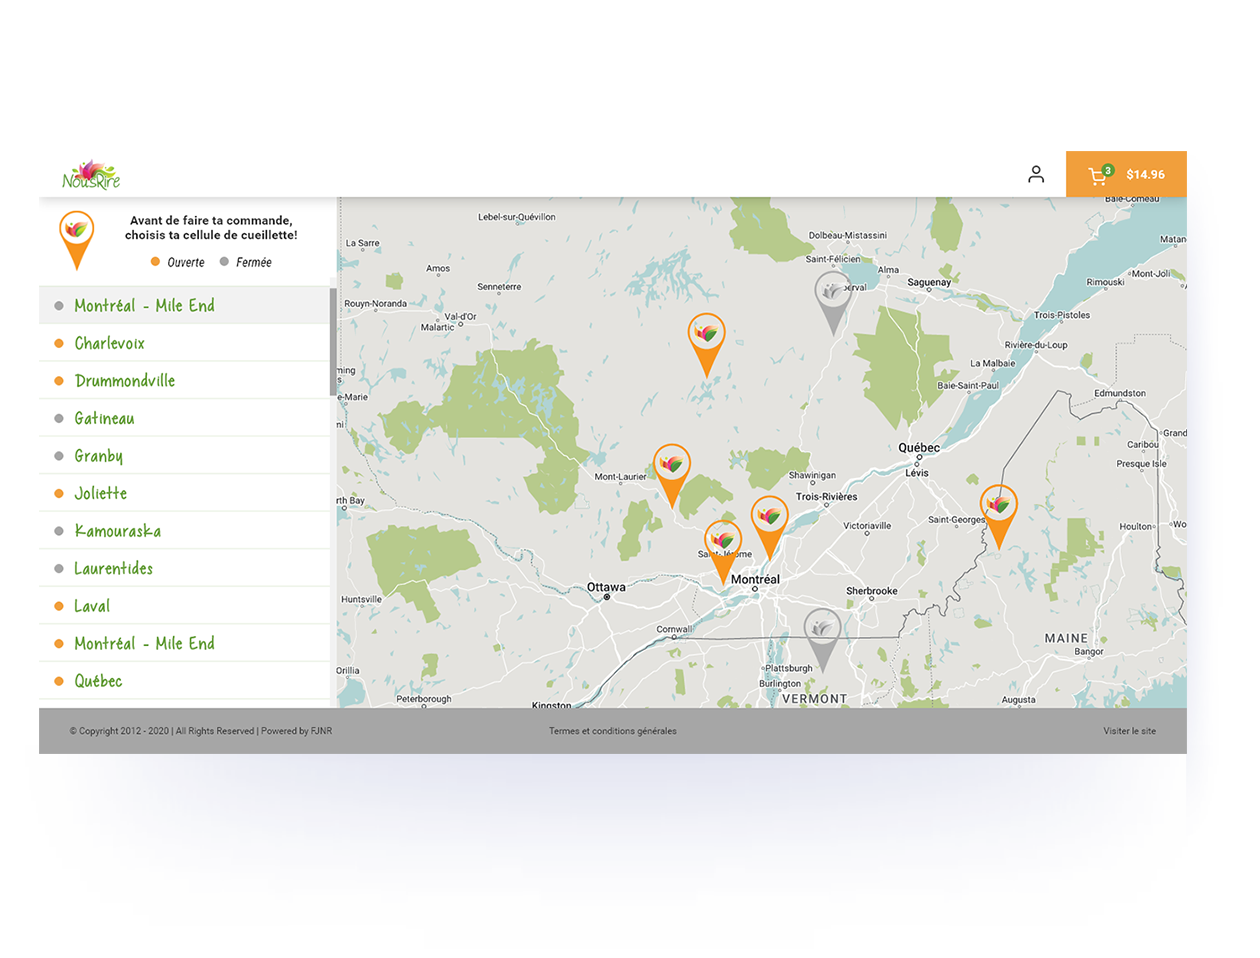Select the orange map pin near Saint-Georges
The image size is (1260, 958).
(x=998, y=516)
